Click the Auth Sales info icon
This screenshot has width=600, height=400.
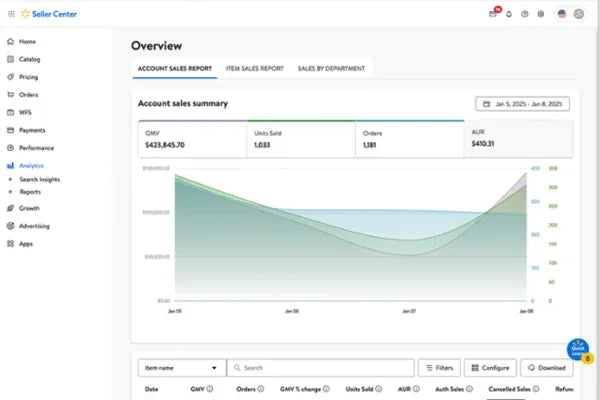(469, 389)
